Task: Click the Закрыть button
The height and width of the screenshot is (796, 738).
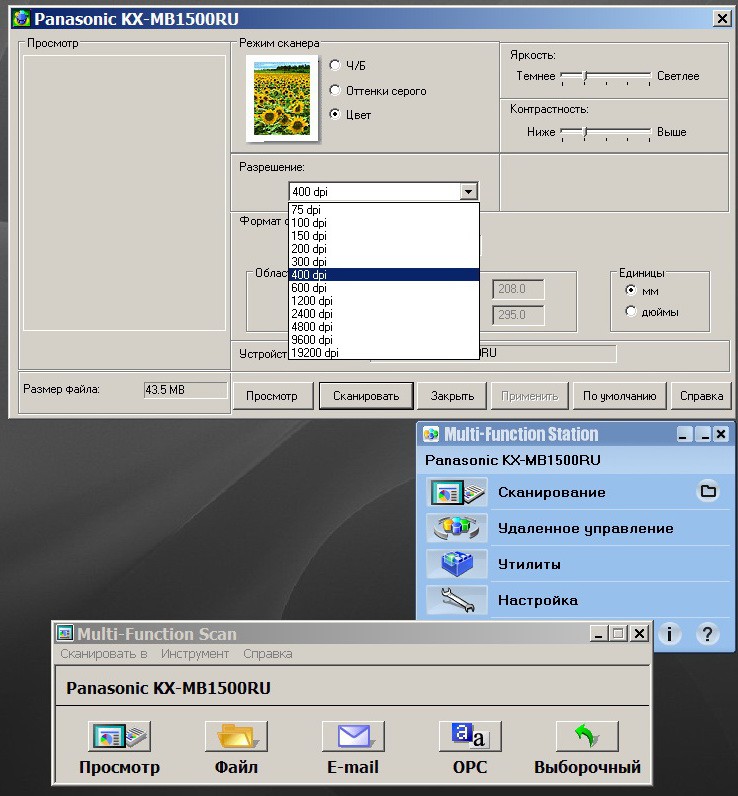Action: click(452, 396)
